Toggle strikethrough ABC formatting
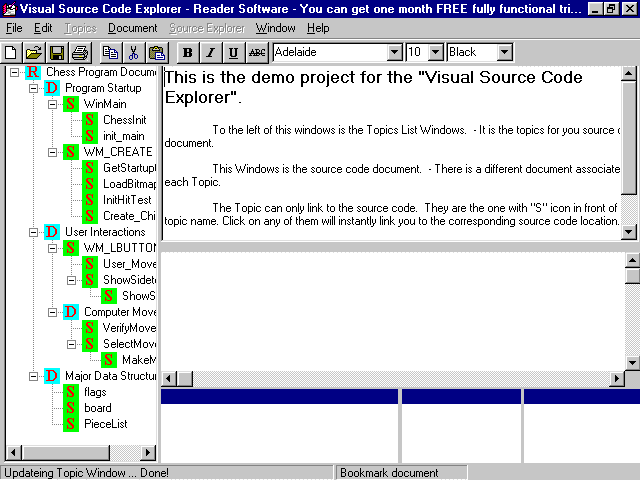This screenshot has height=480, width=640. coord(257,52)
